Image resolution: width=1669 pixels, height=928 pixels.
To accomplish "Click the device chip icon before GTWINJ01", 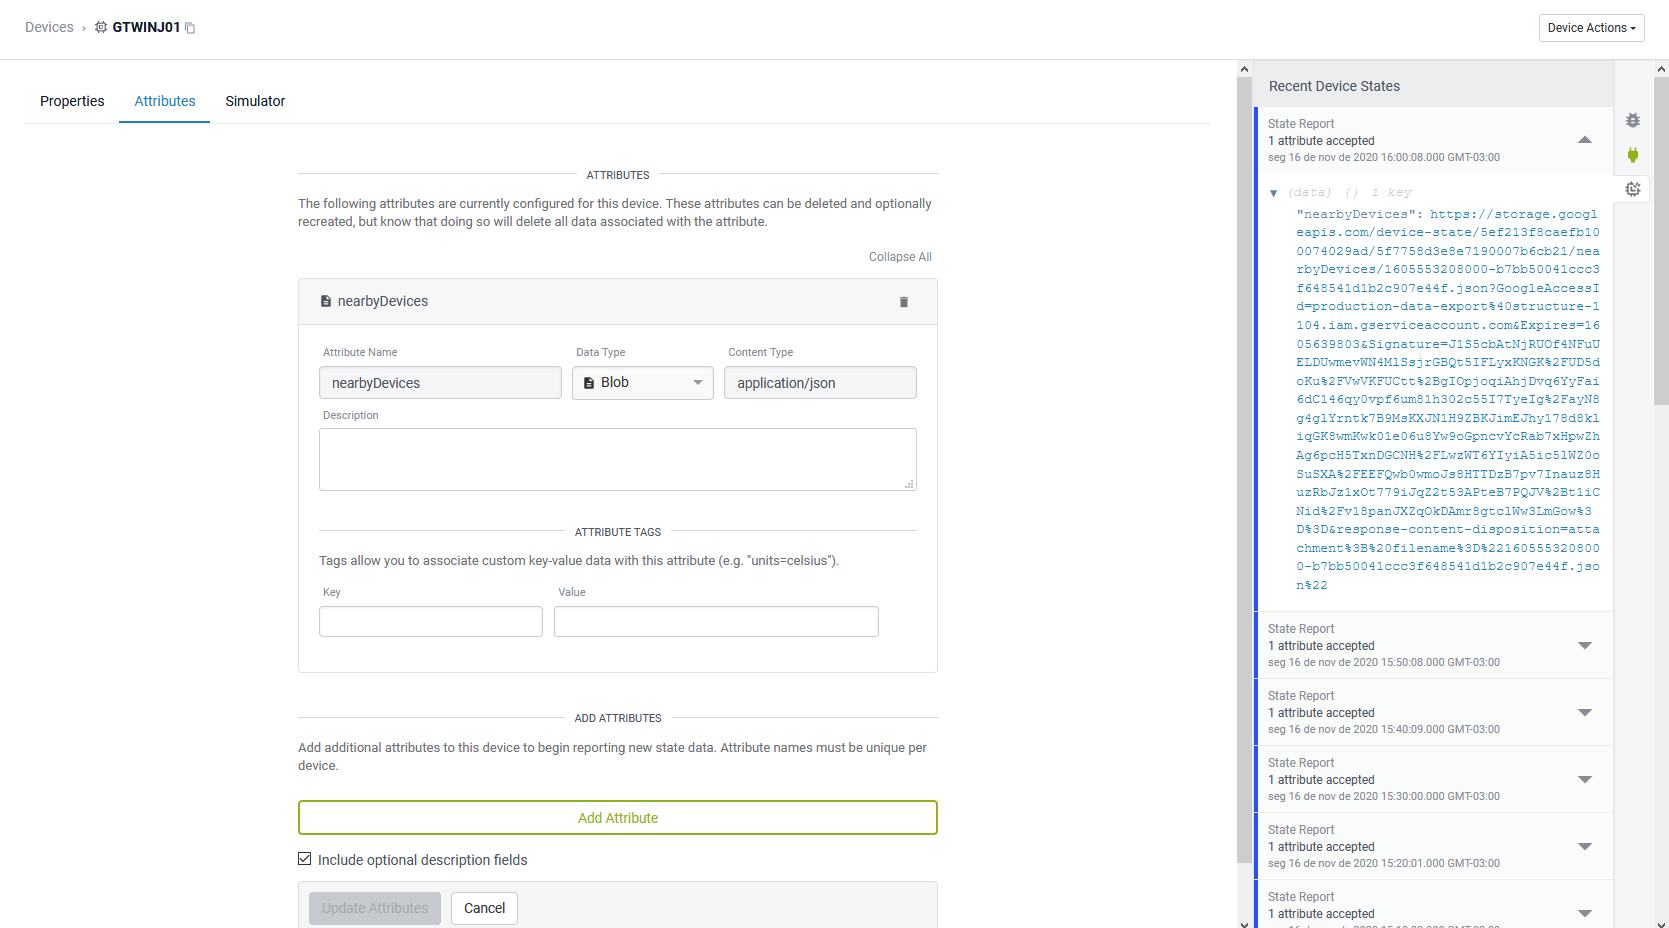I will [101, 27].
